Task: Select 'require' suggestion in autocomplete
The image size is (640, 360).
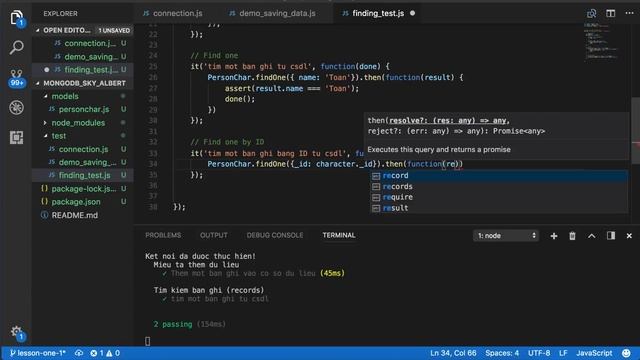Action: click(499, 197)
